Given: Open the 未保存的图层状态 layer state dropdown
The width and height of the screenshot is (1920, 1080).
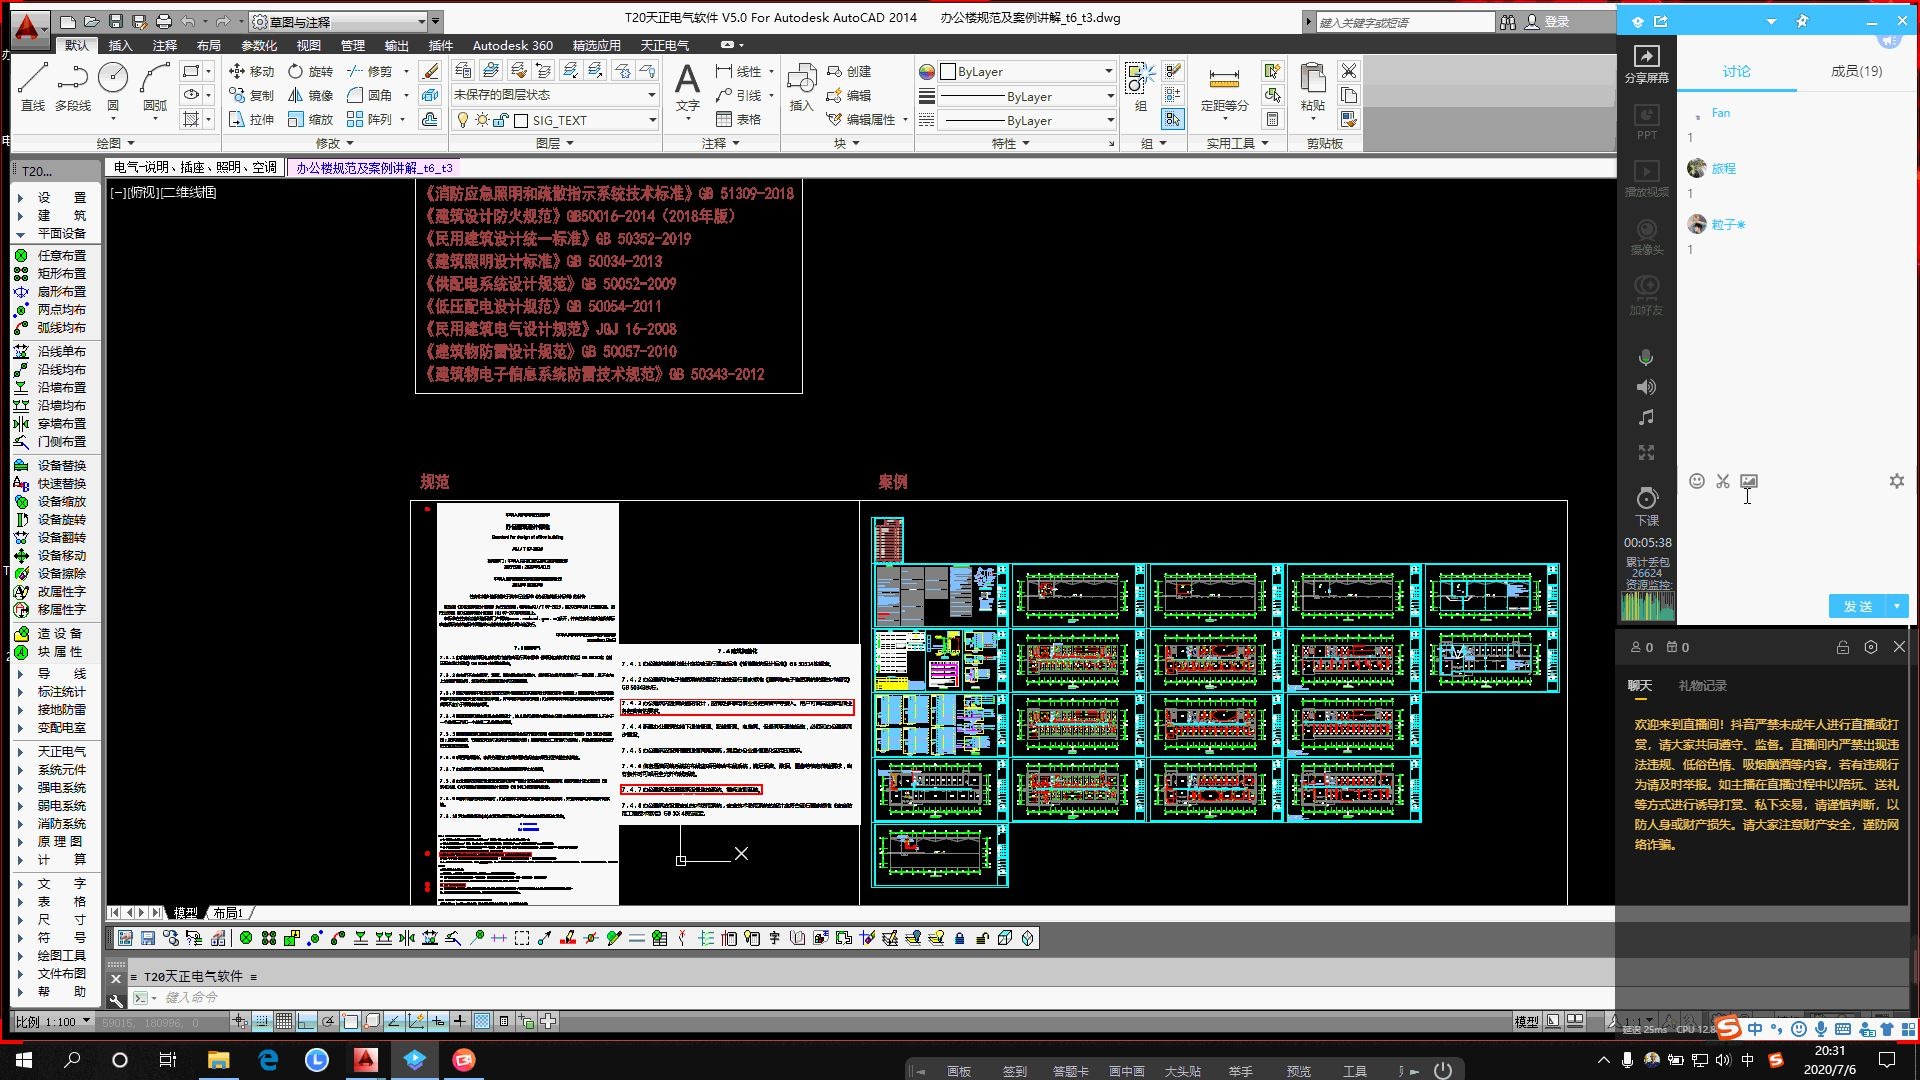Looking at the screenshot, I should coord(554,95).
